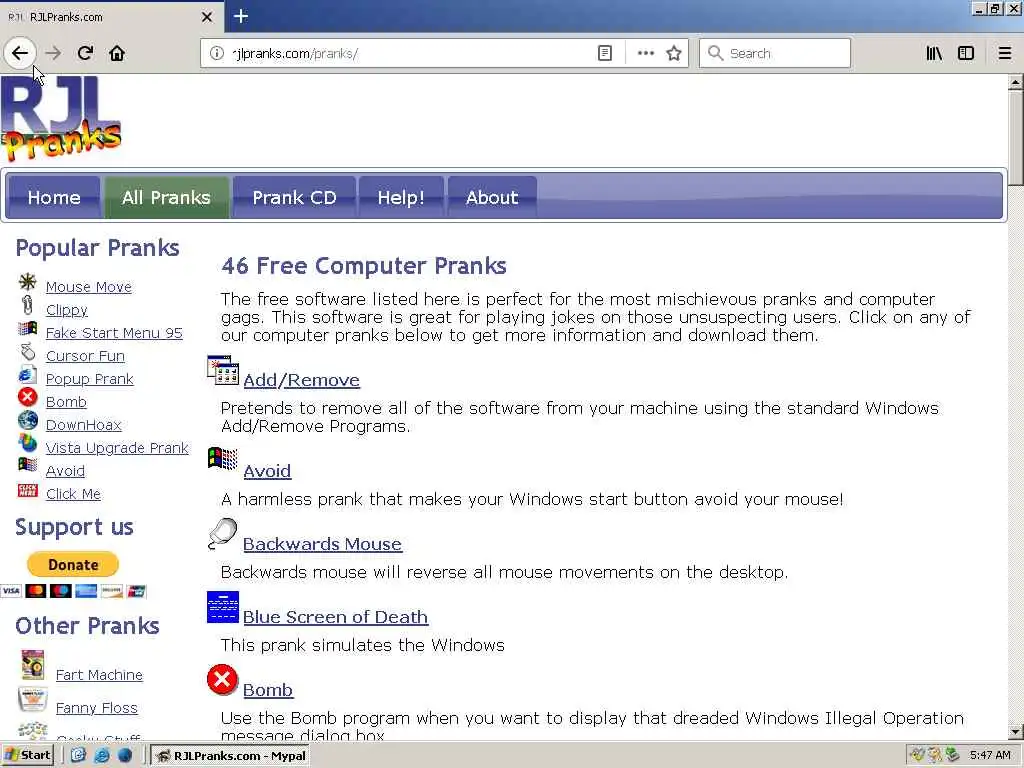Image resolution: width=1024 pixels, height=768 pixels.
Task: Click the Fart Machine thumbnail
Action: click(32, 666)
